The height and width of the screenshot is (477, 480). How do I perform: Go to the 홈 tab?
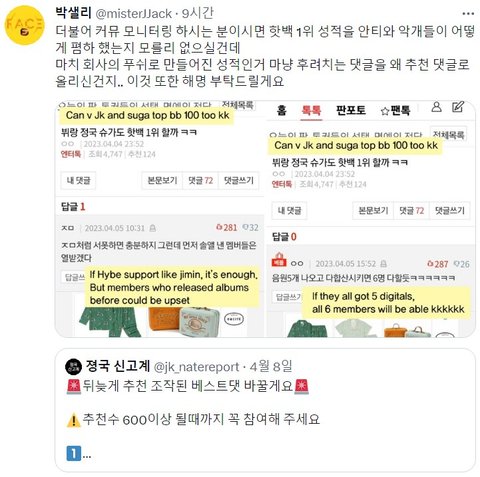[x=282, y=110]
